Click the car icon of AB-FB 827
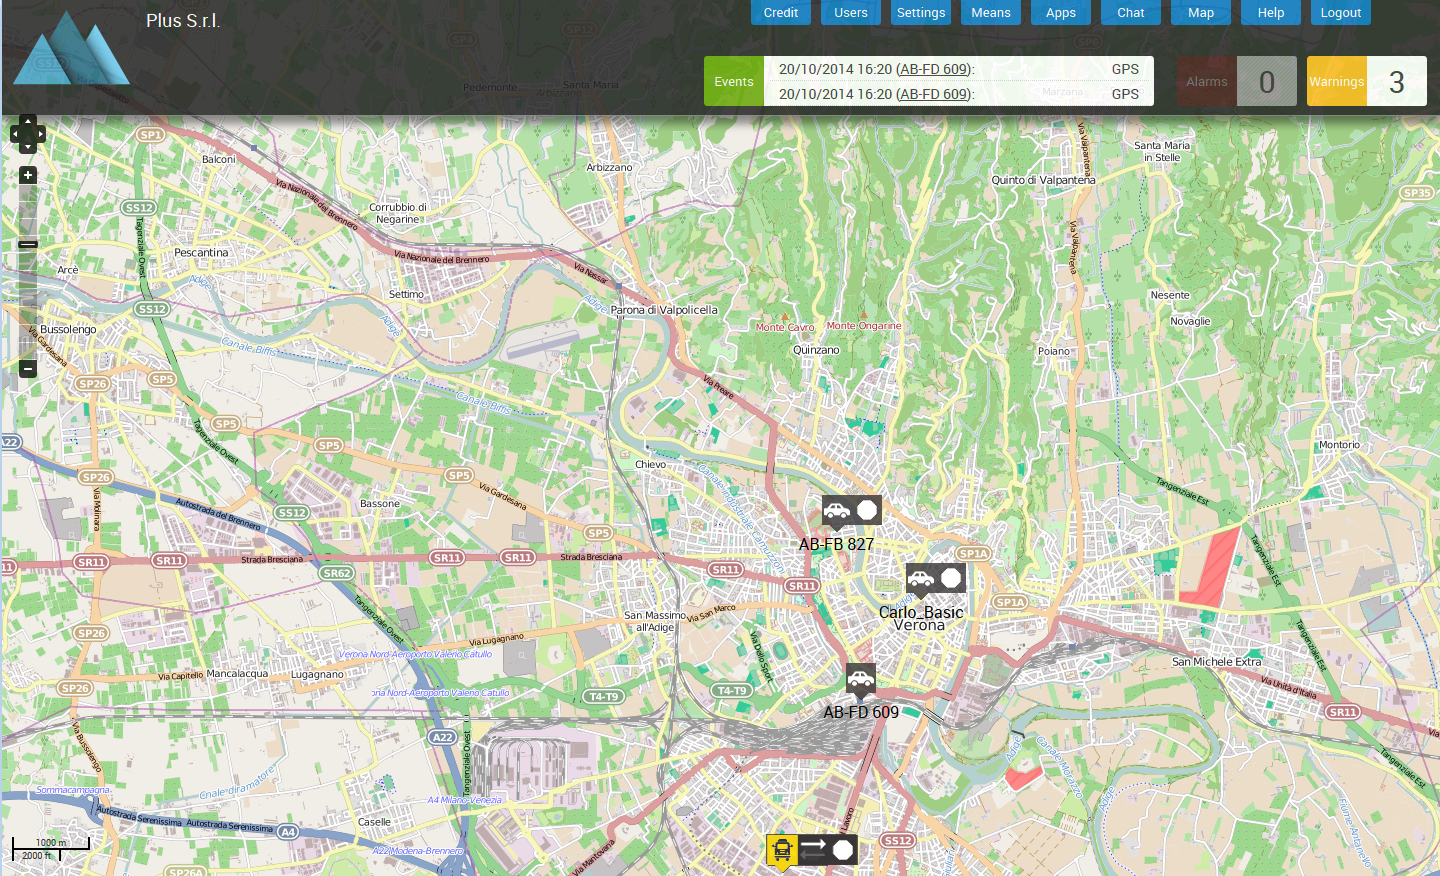 coord(837,511)
